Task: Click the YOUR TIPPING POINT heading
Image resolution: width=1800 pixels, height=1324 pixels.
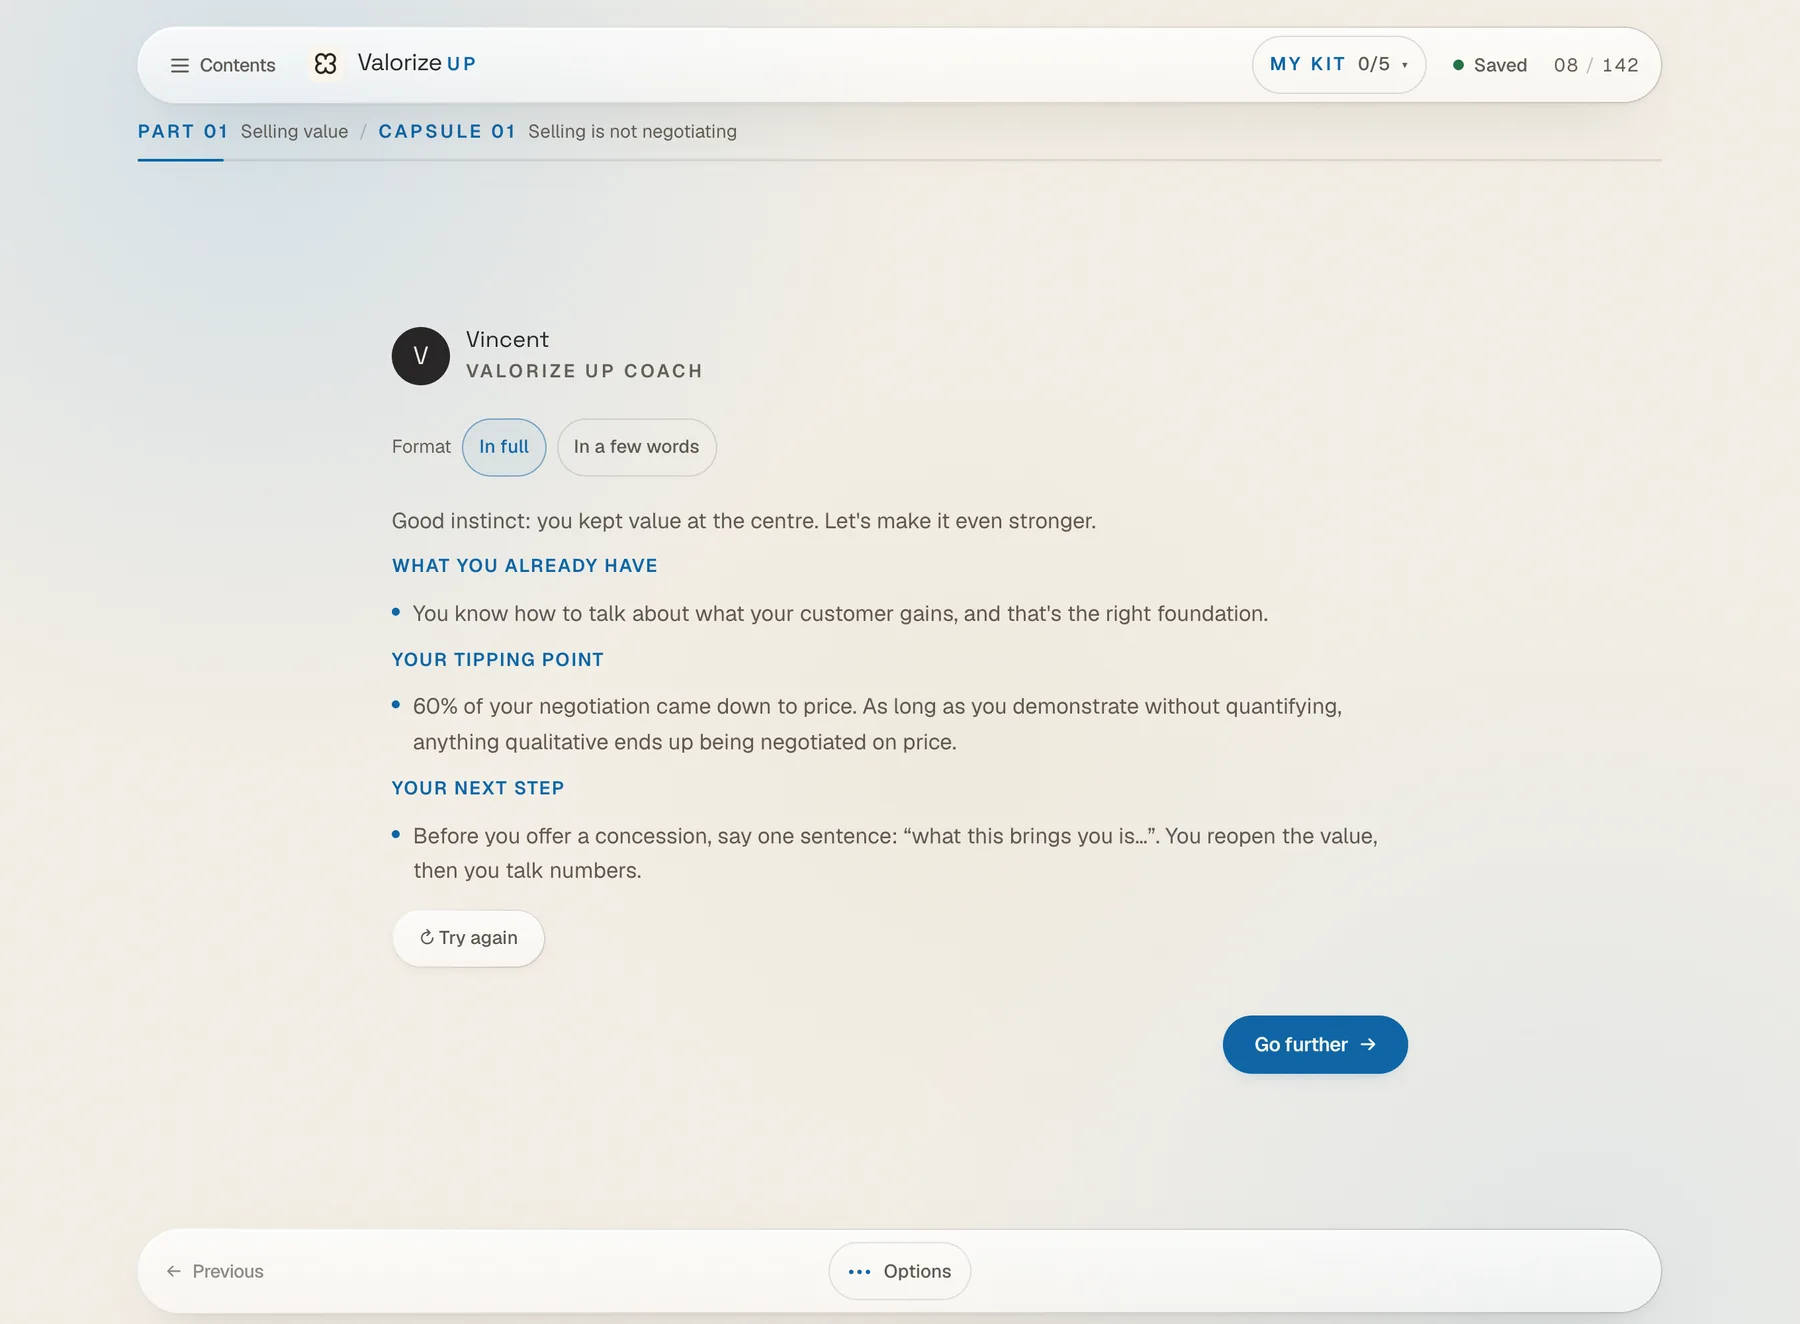Action: point(498,660)
